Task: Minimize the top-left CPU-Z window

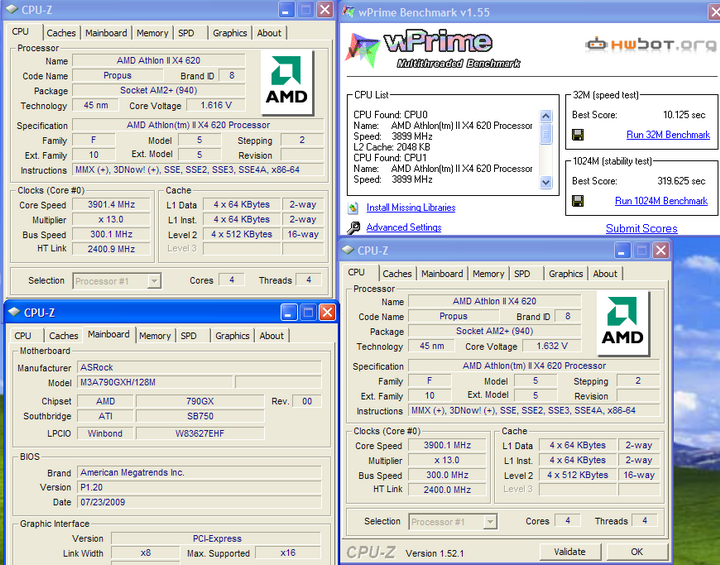Action: coord(286,10)
